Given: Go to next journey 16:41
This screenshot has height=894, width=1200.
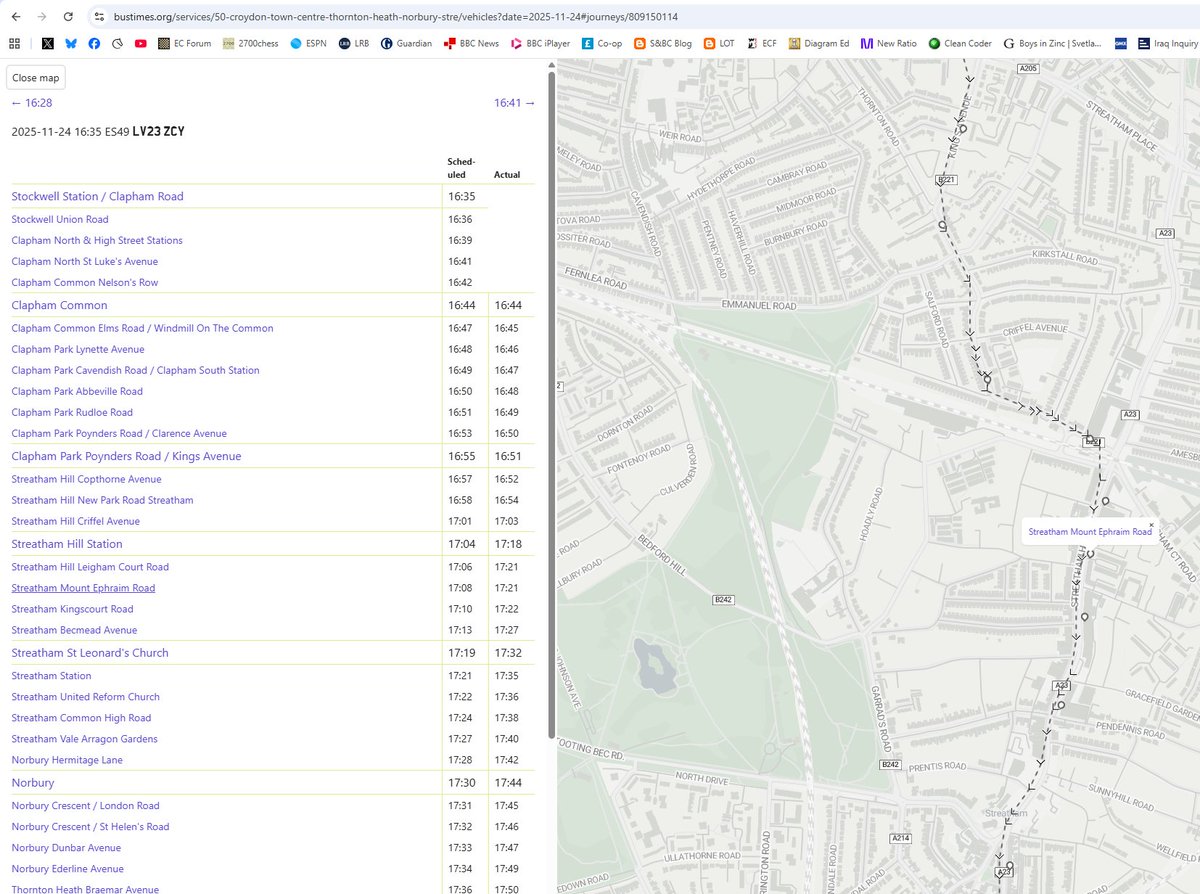Looking at the screenshot, I should click(x=515, y=103).
